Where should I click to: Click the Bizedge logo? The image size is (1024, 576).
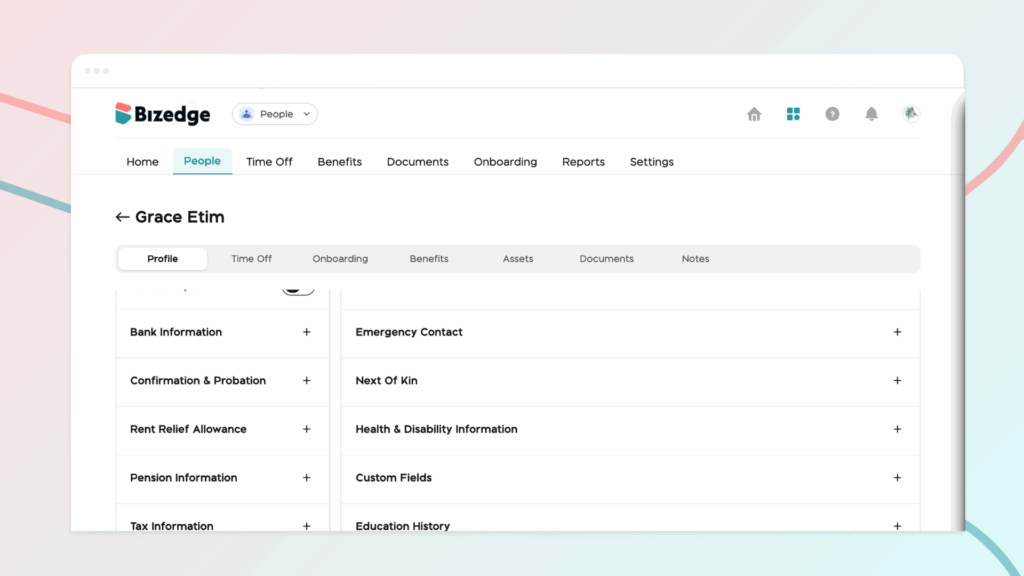(x=163, y=114)
